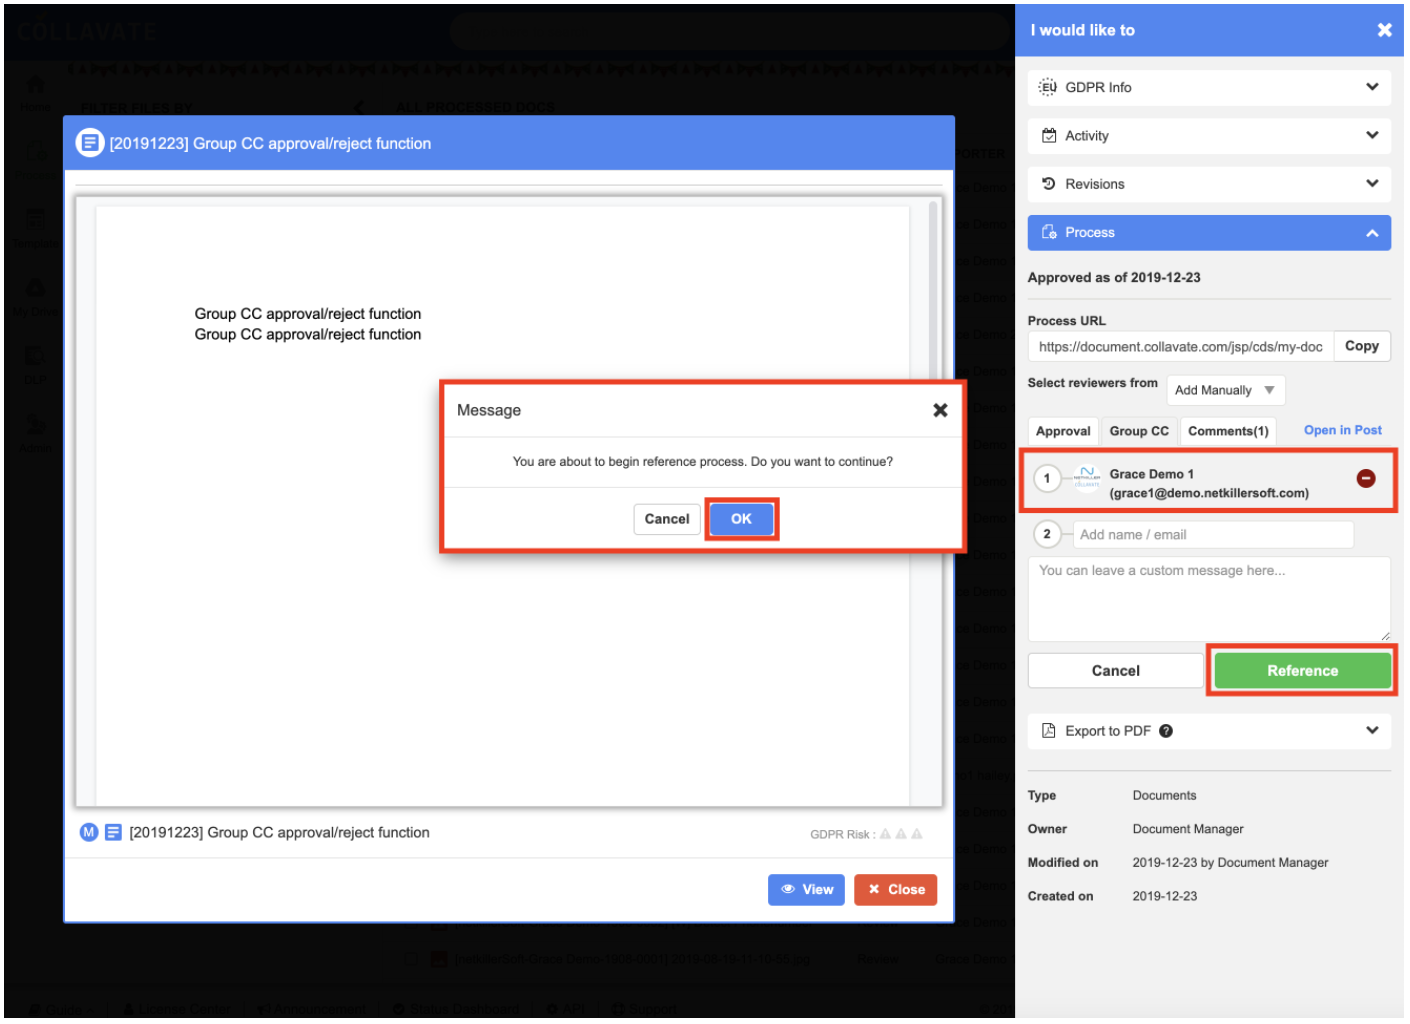Click the 'GDPR Risk :' label below the preview
The height and width of the screenshot is (1024, 1410).
(x=843, y=834)
